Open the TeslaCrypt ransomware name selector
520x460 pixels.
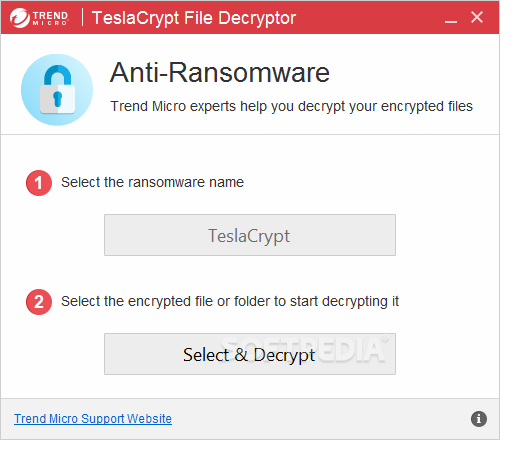coord(250,235)
